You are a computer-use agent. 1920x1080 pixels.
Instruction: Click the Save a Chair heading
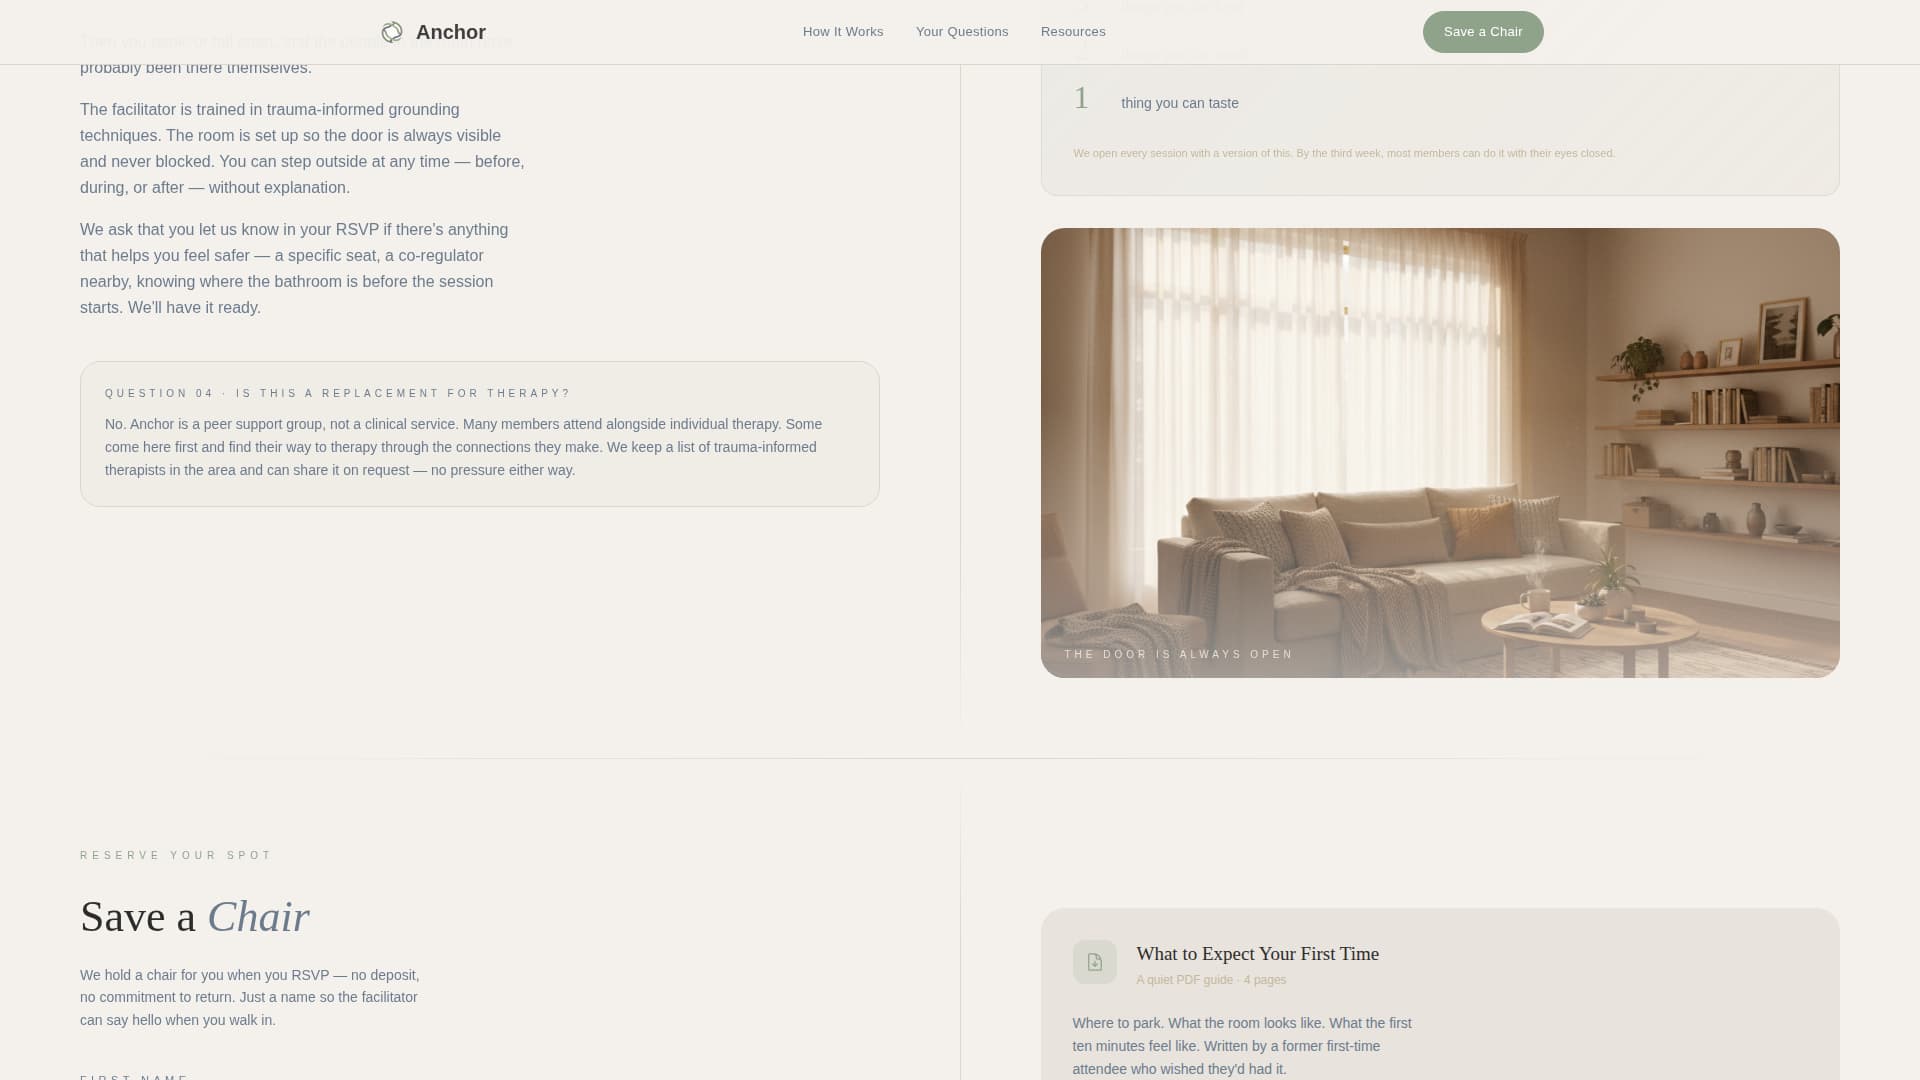coord(195,917)
